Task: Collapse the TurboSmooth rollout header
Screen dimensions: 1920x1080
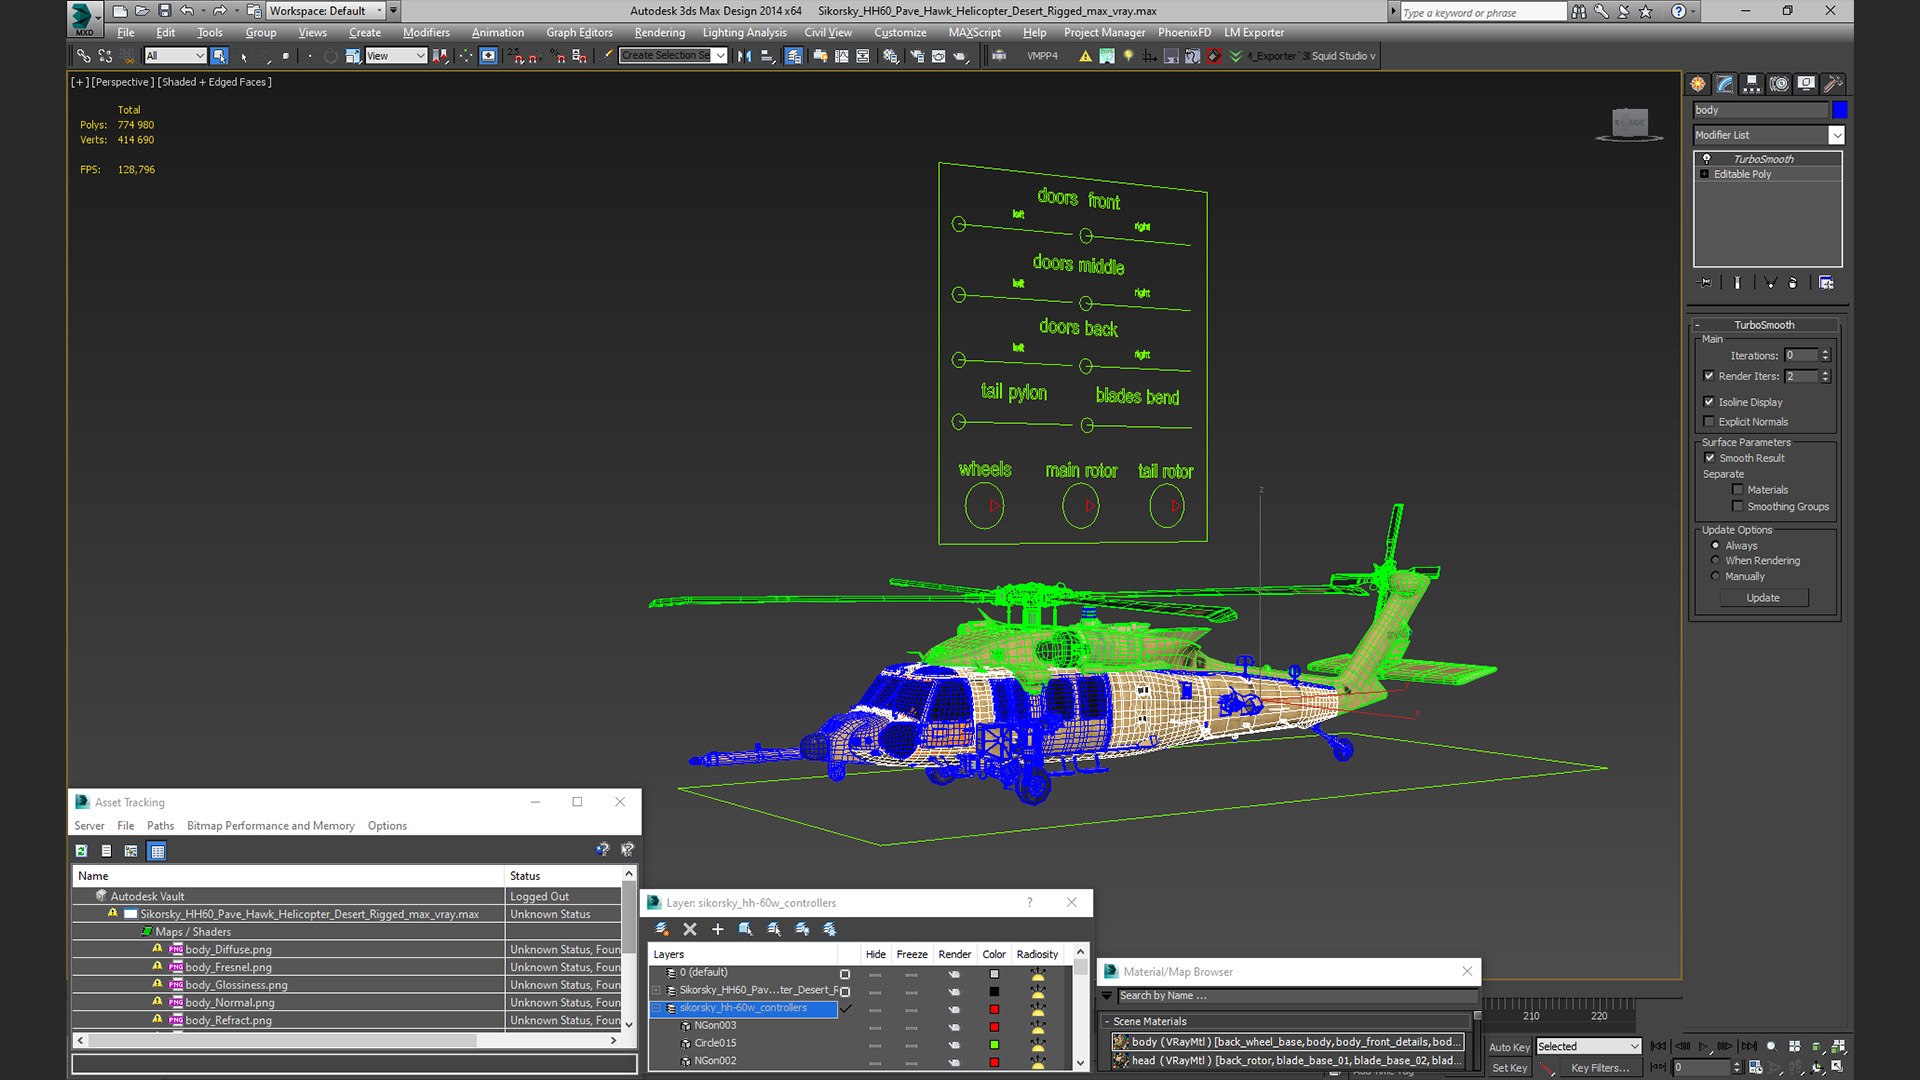Action: coord(1764,325)
